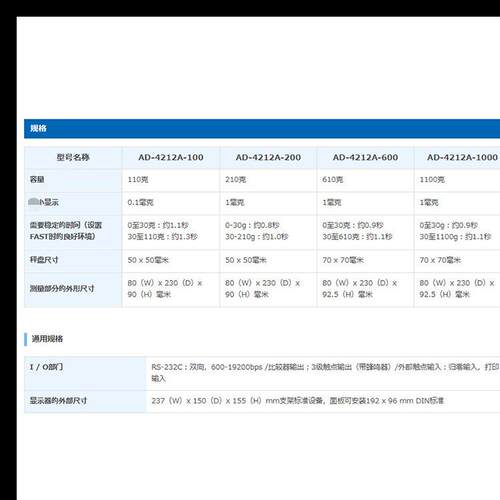Click the AD-4212A-100 column header
The width and height of the screenshot is (500, 500).
point(171,157)
